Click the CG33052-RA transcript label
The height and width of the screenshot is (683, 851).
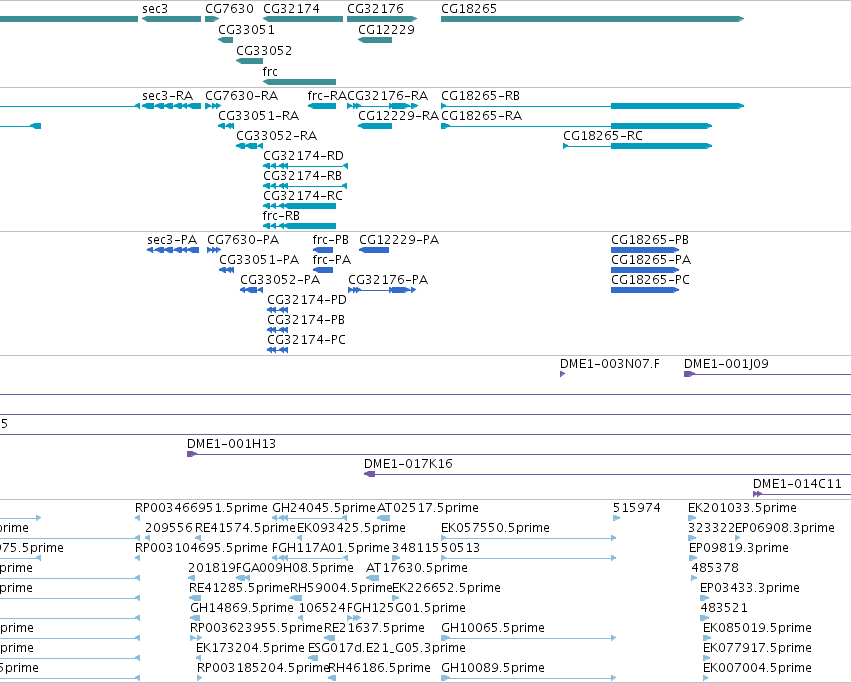tap(276, 136)
